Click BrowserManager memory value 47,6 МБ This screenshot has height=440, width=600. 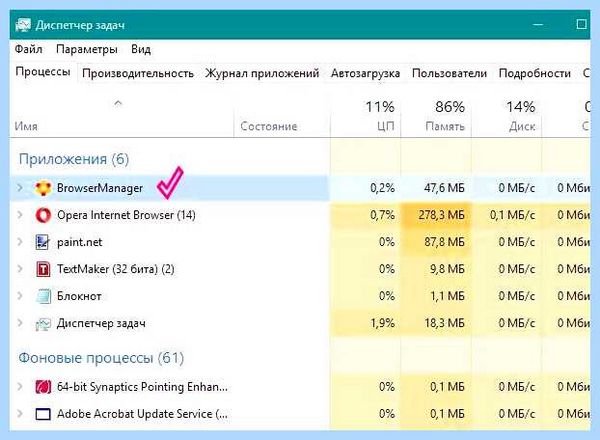click(x=444, y=188)
